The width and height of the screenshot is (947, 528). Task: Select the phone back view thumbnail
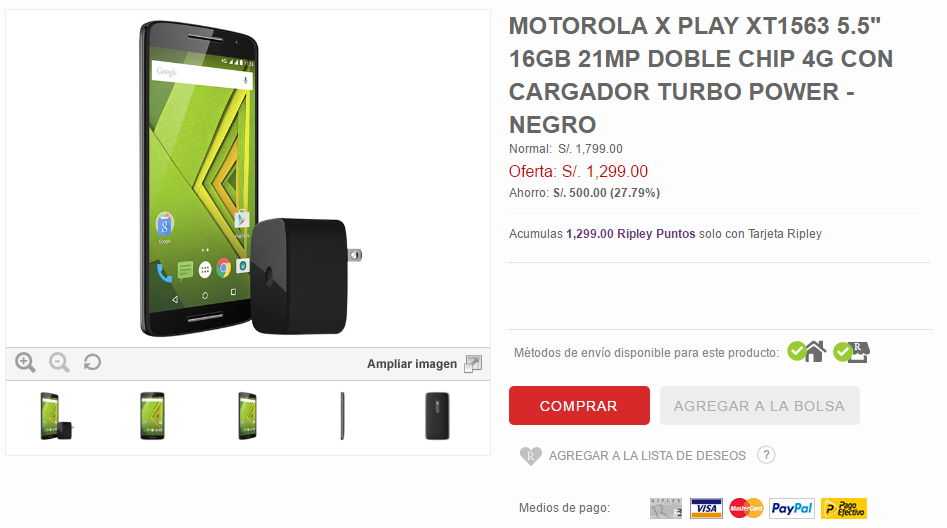tap(437, 416)
